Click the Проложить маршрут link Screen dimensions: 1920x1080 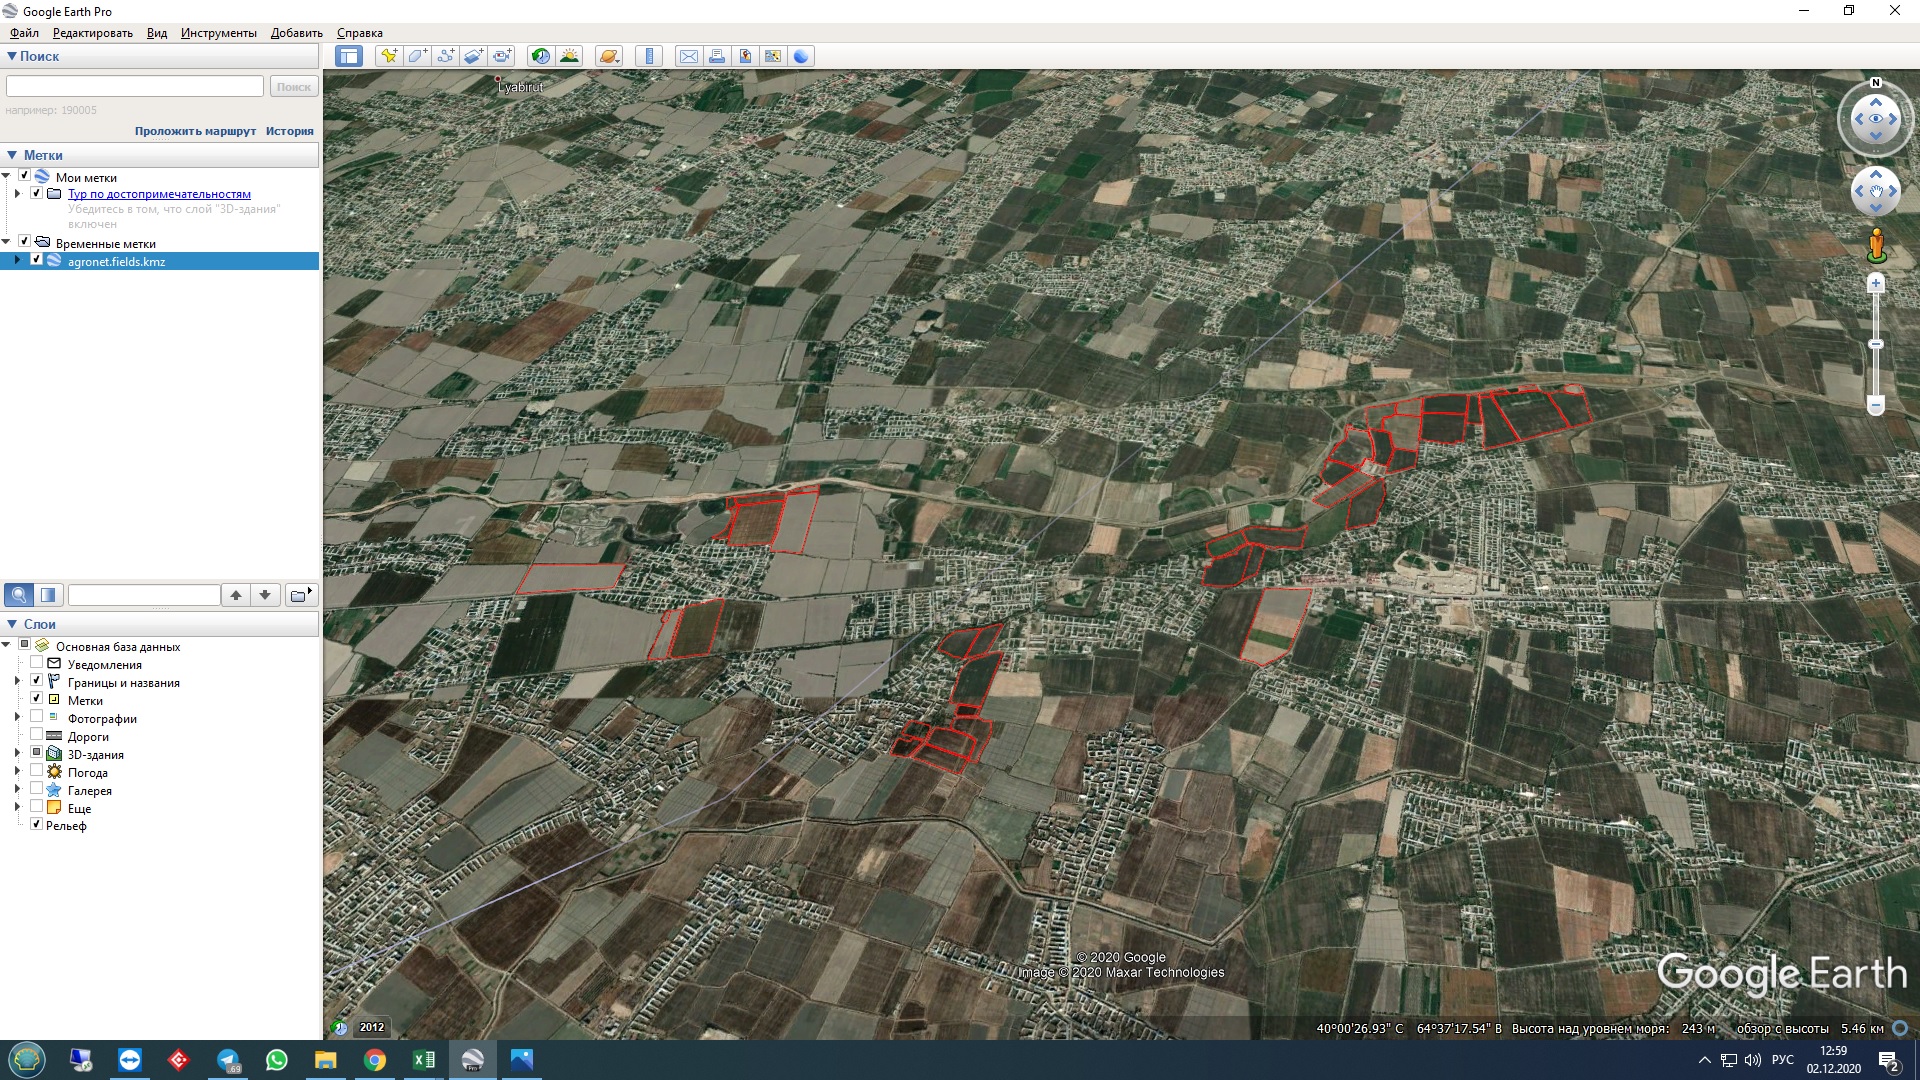click(195, 131)
